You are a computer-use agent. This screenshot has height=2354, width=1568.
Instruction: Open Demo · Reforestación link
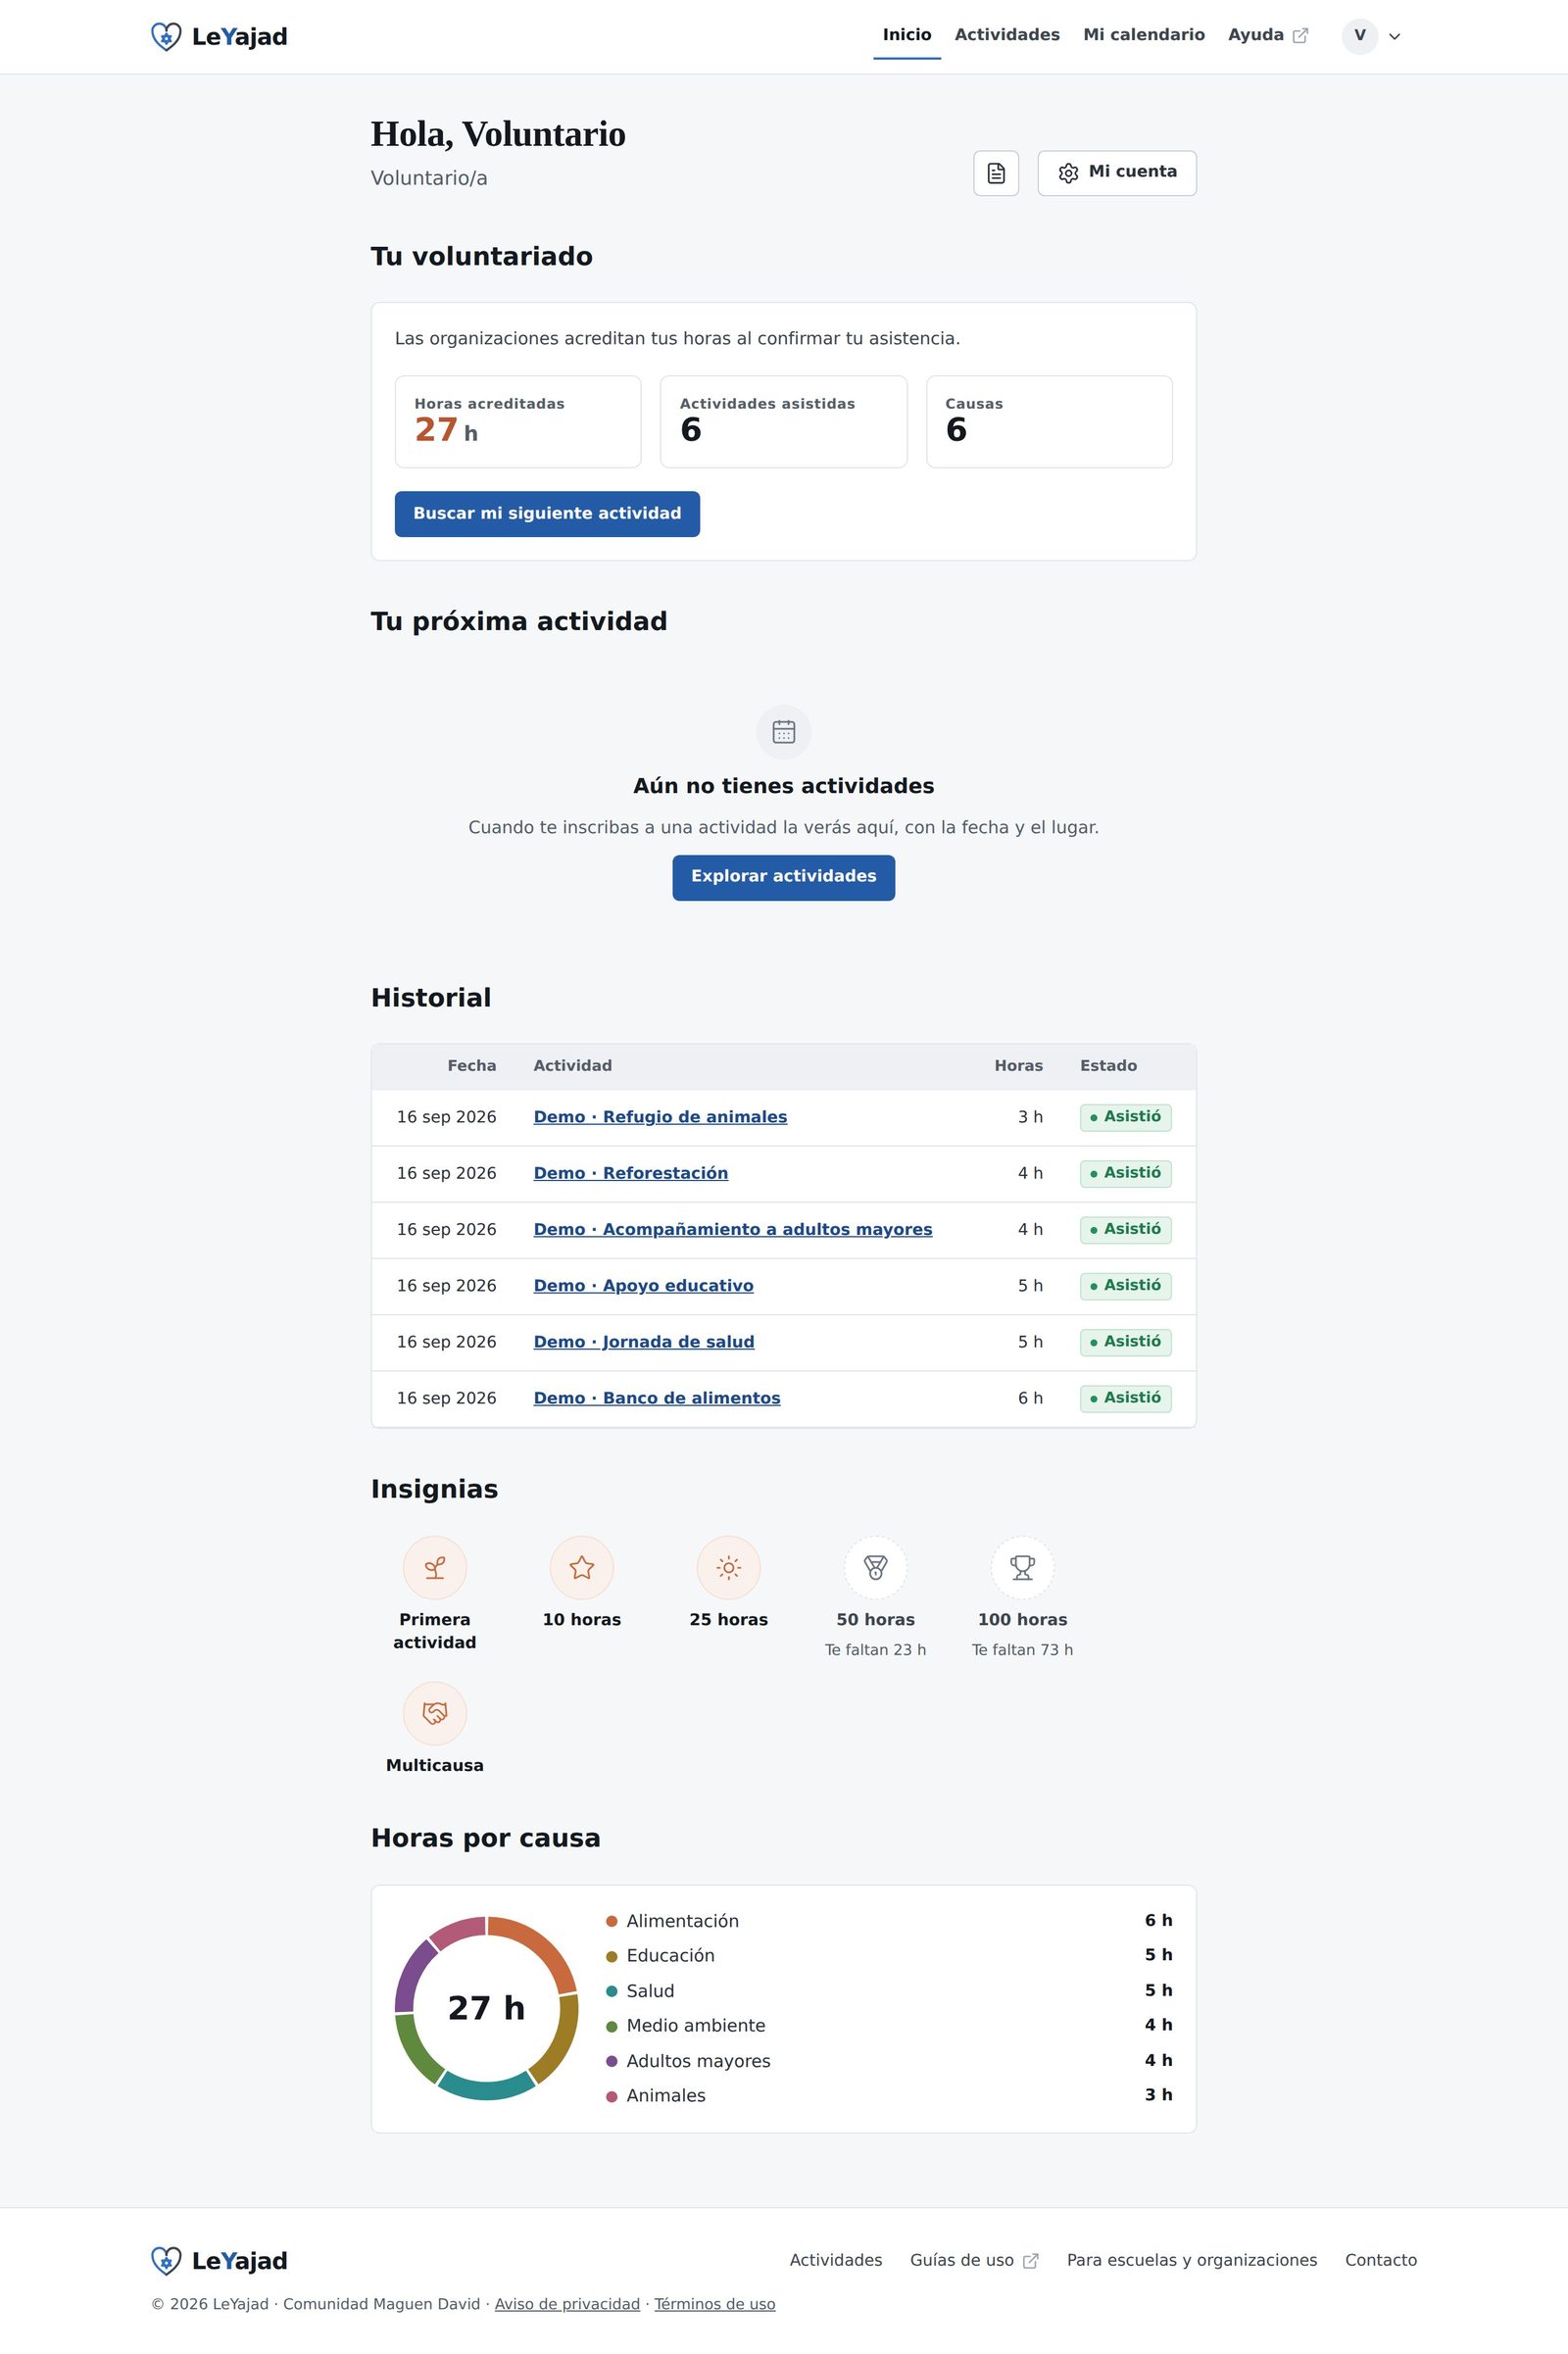click(x=631, y=1173)
